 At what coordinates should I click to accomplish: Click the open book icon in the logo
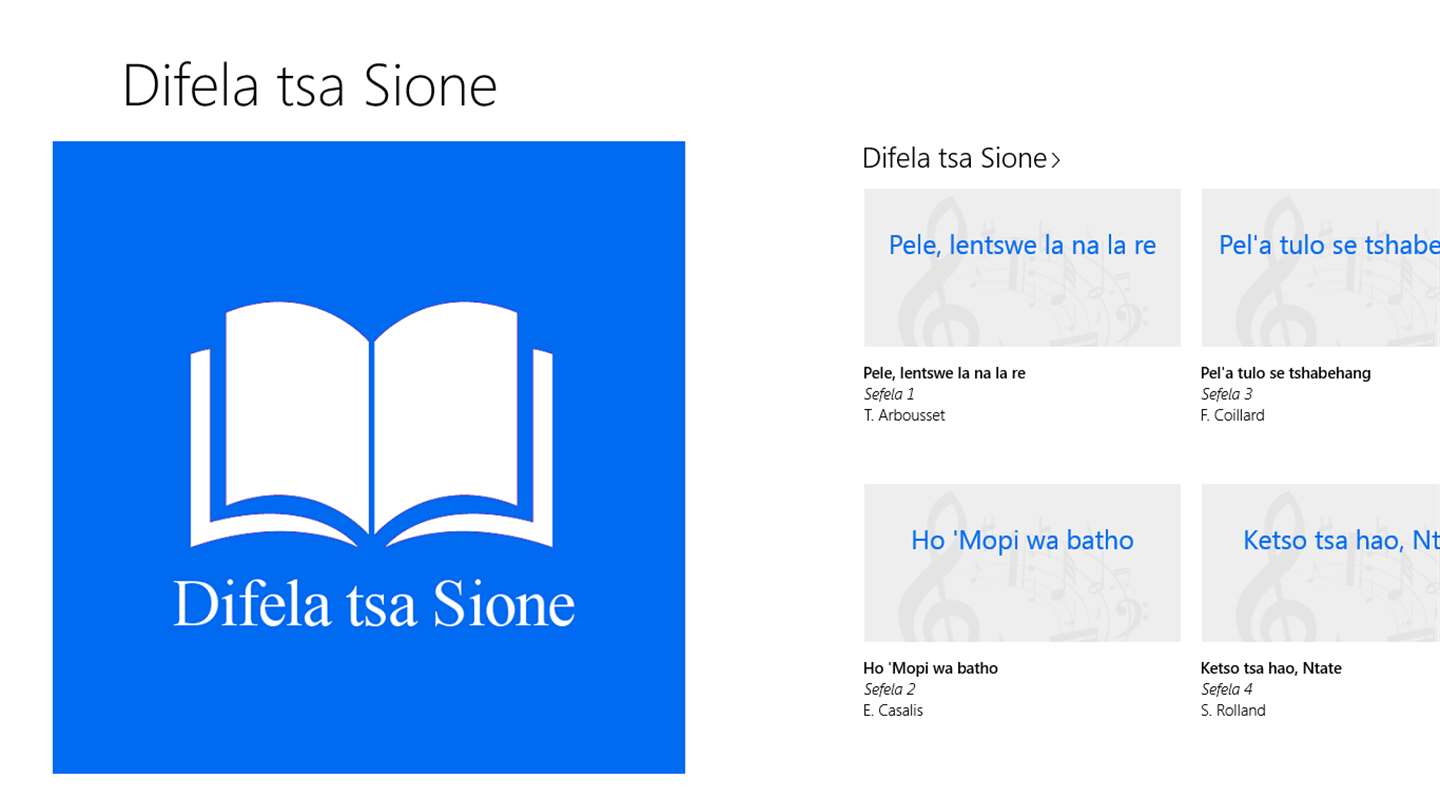point(371,425)
